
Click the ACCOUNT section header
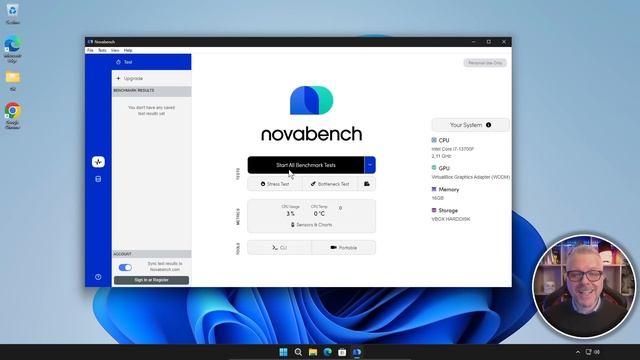(x=151, y=254)
